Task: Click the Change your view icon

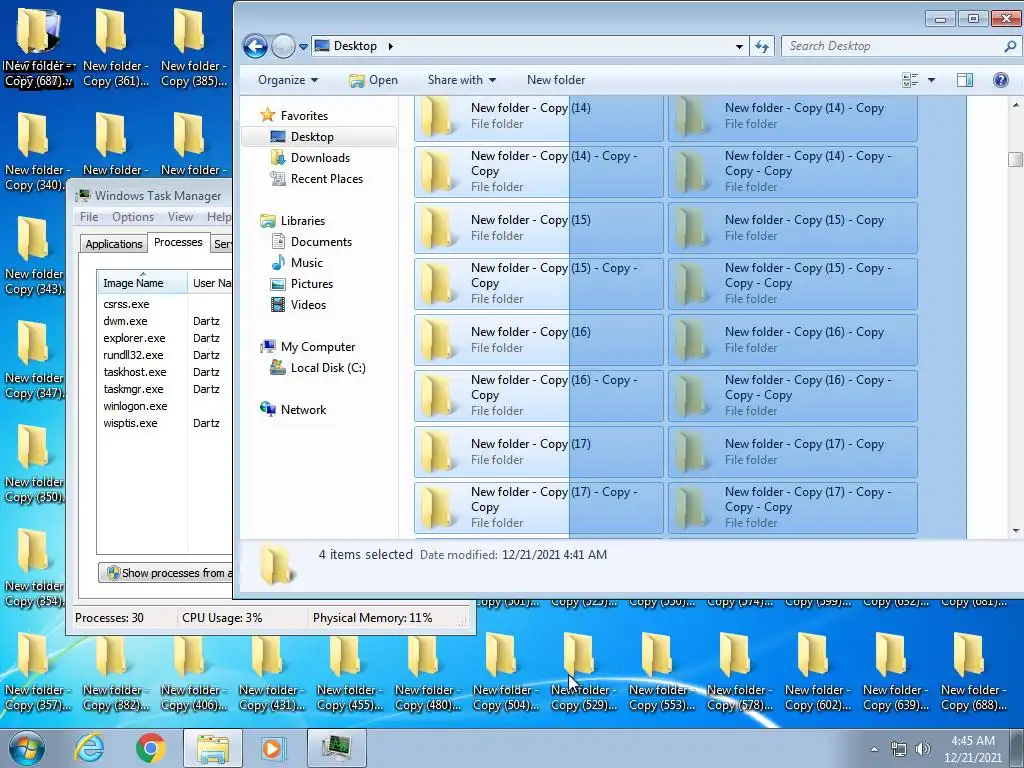Action: coord(910,80)
